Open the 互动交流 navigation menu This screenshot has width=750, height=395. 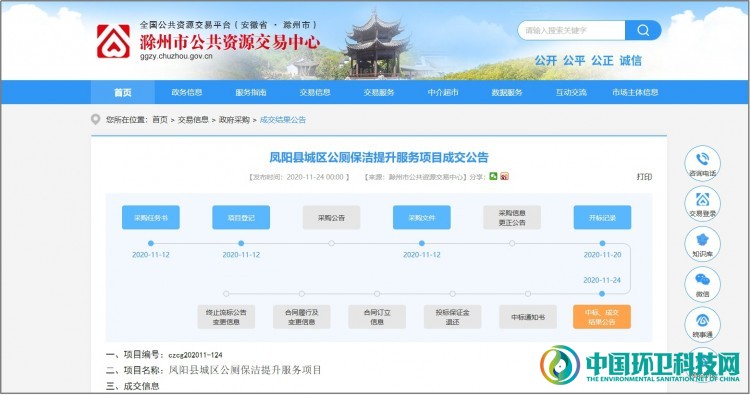(571, 92)
